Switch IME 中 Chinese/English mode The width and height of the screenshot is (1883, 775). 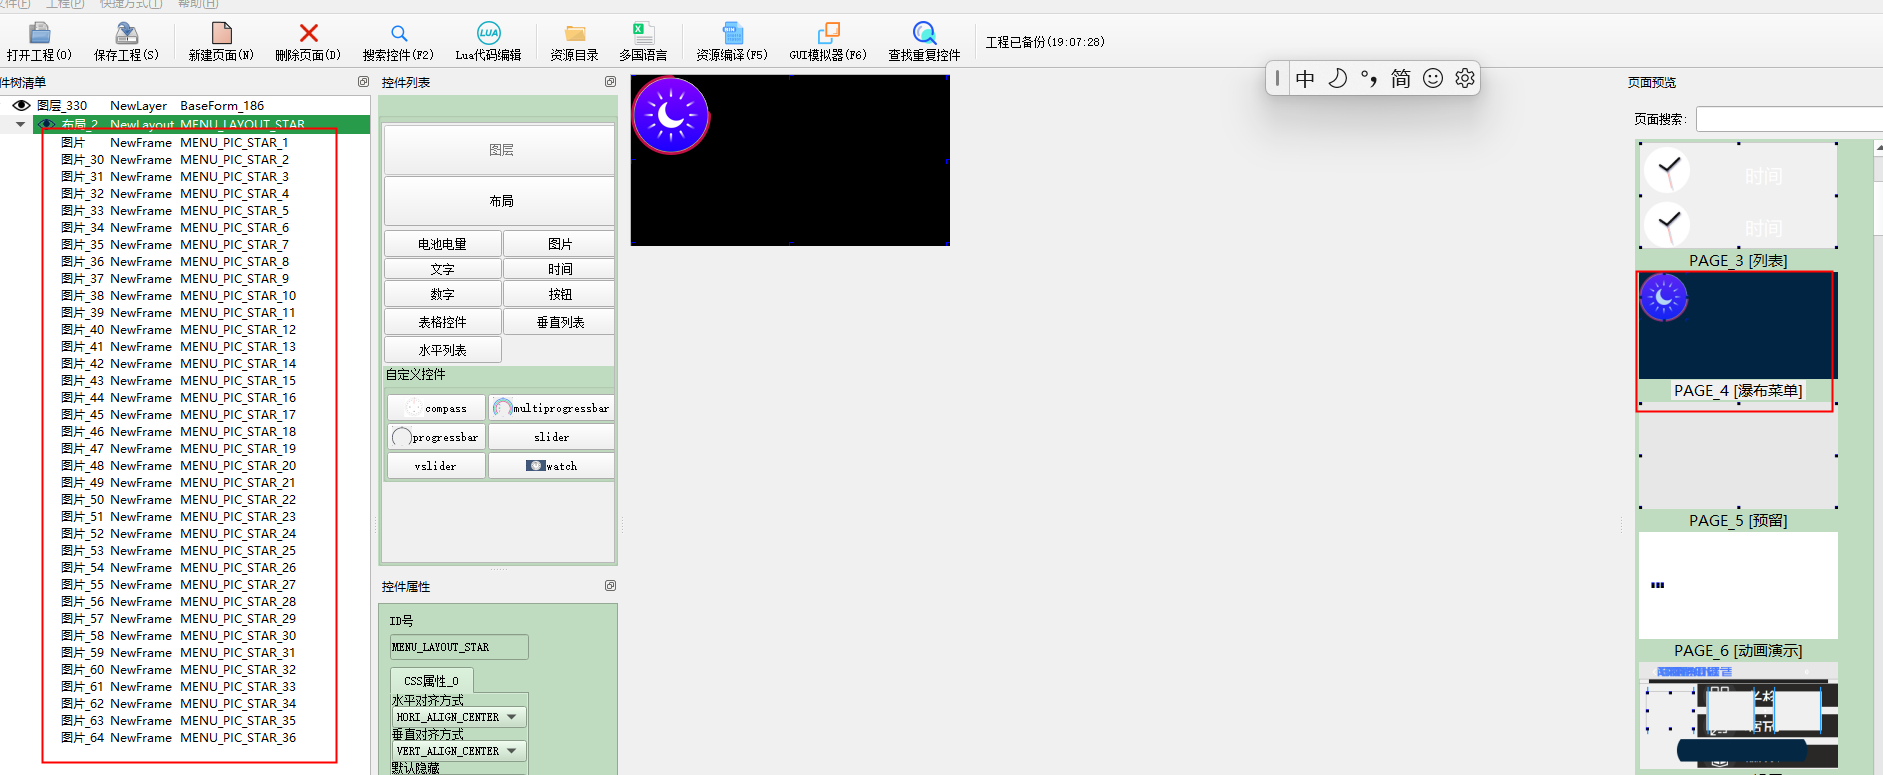(x=1305, y=78)
